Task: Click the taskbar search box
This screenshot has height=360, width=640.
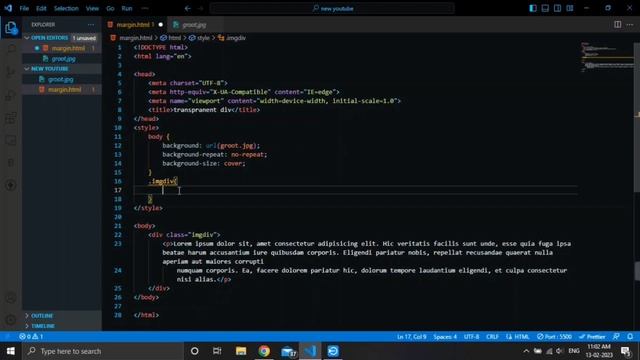Action: 103,351
